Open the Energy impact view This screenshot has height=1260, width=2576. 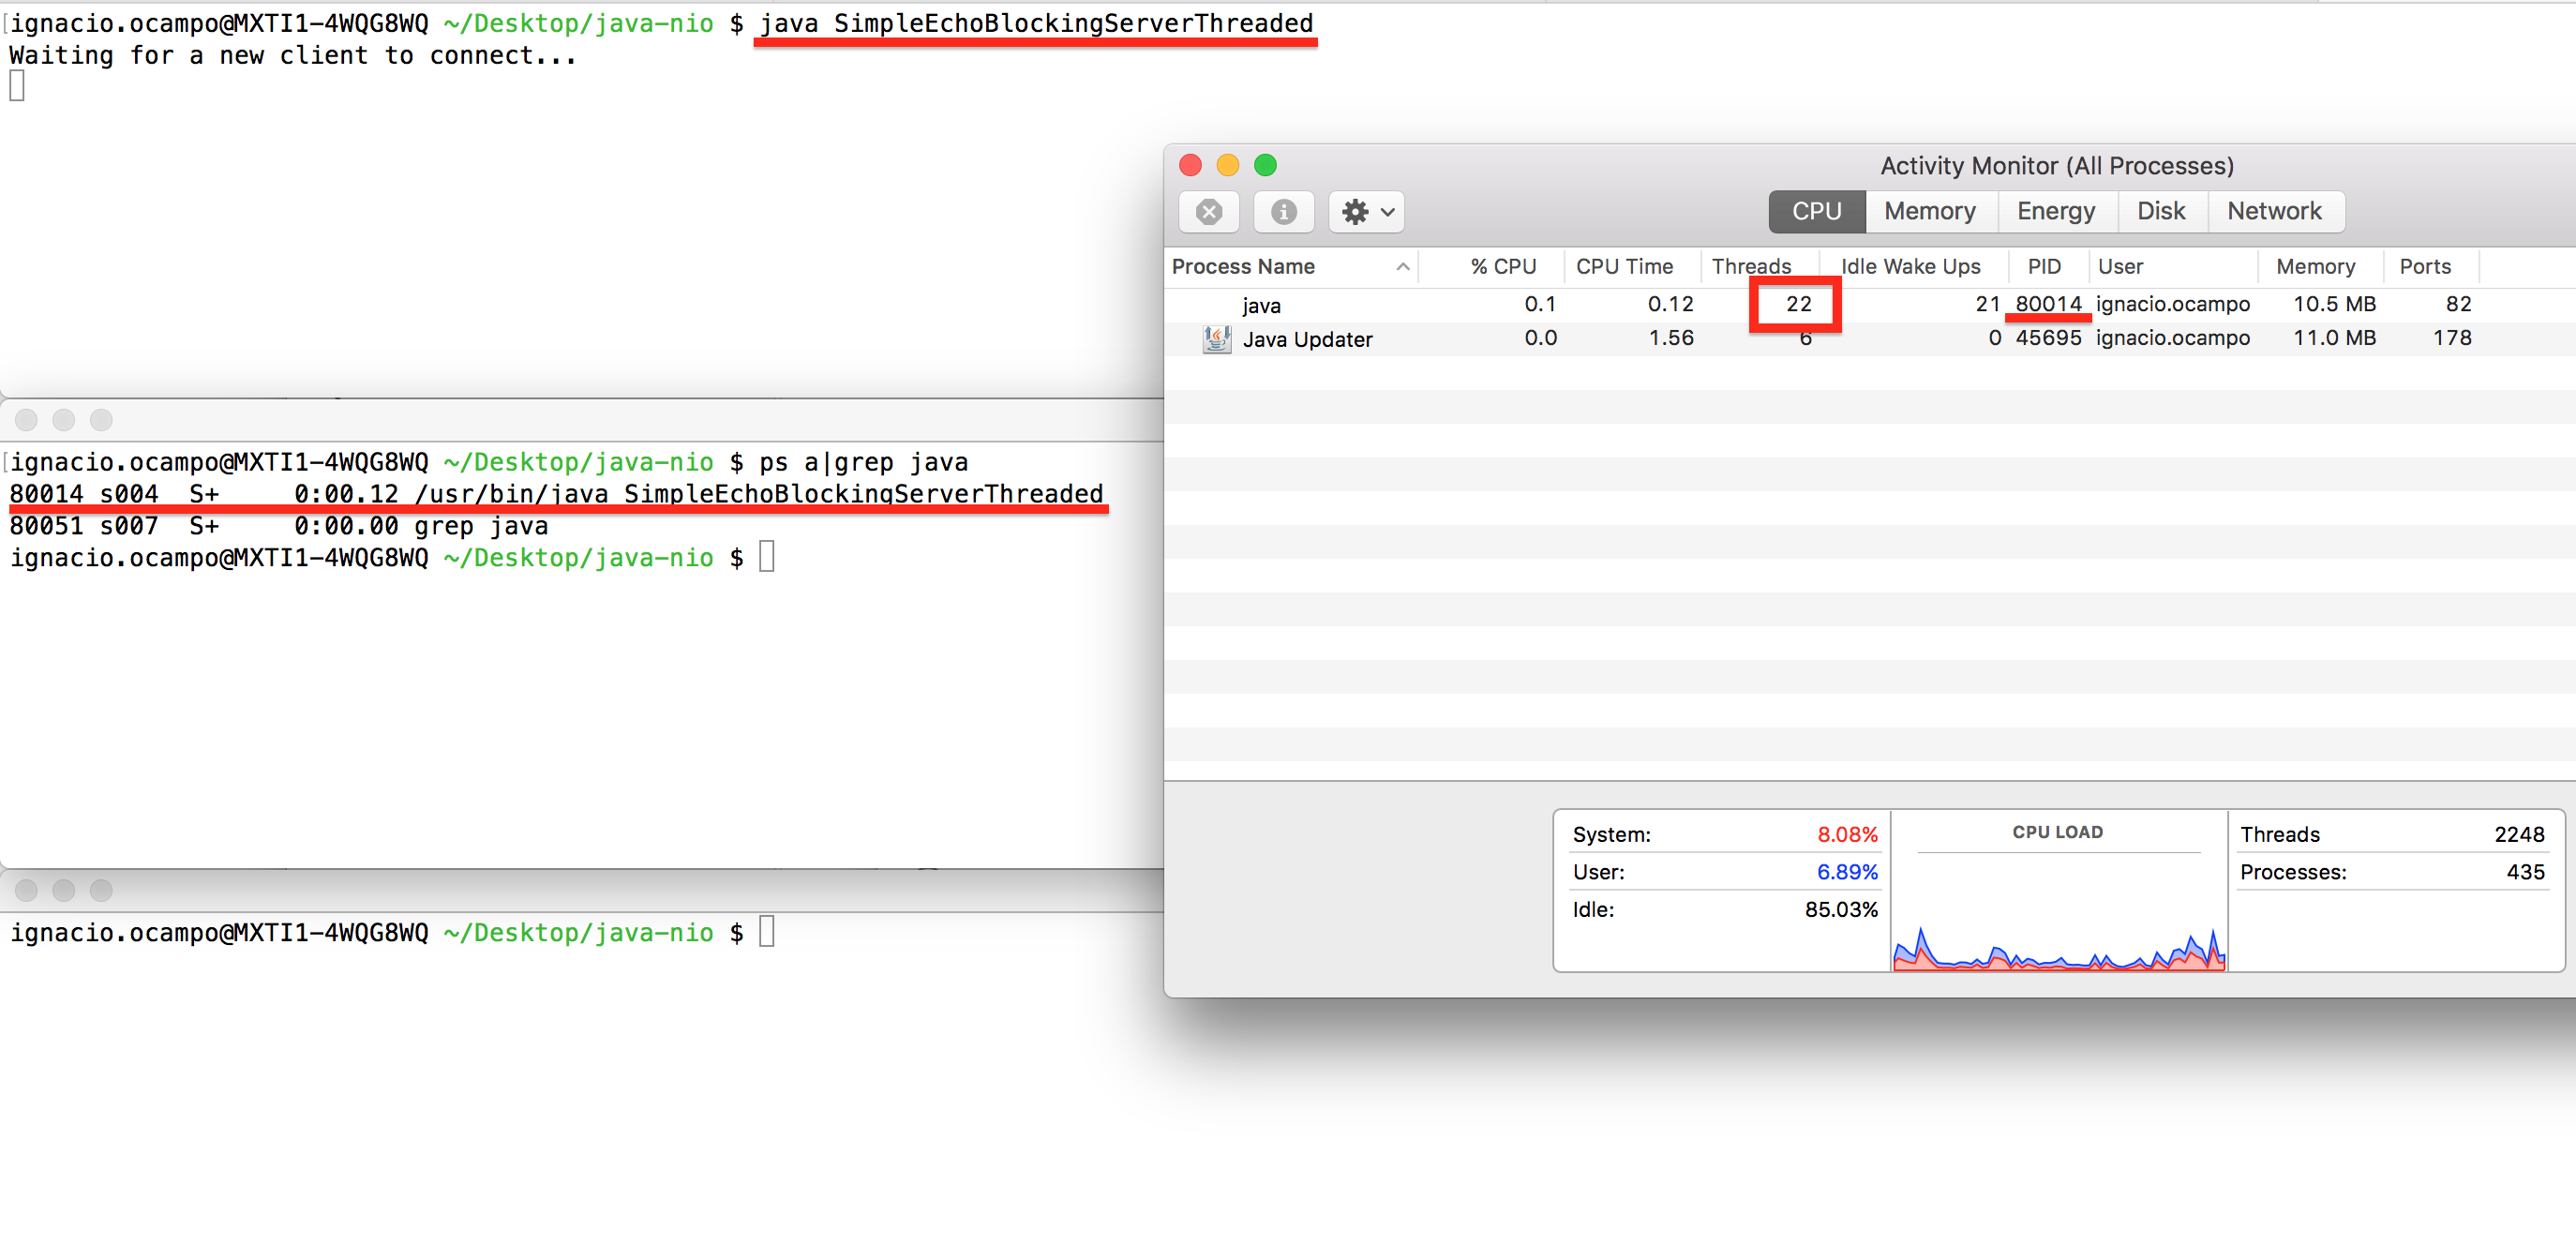coord(2056,211)
